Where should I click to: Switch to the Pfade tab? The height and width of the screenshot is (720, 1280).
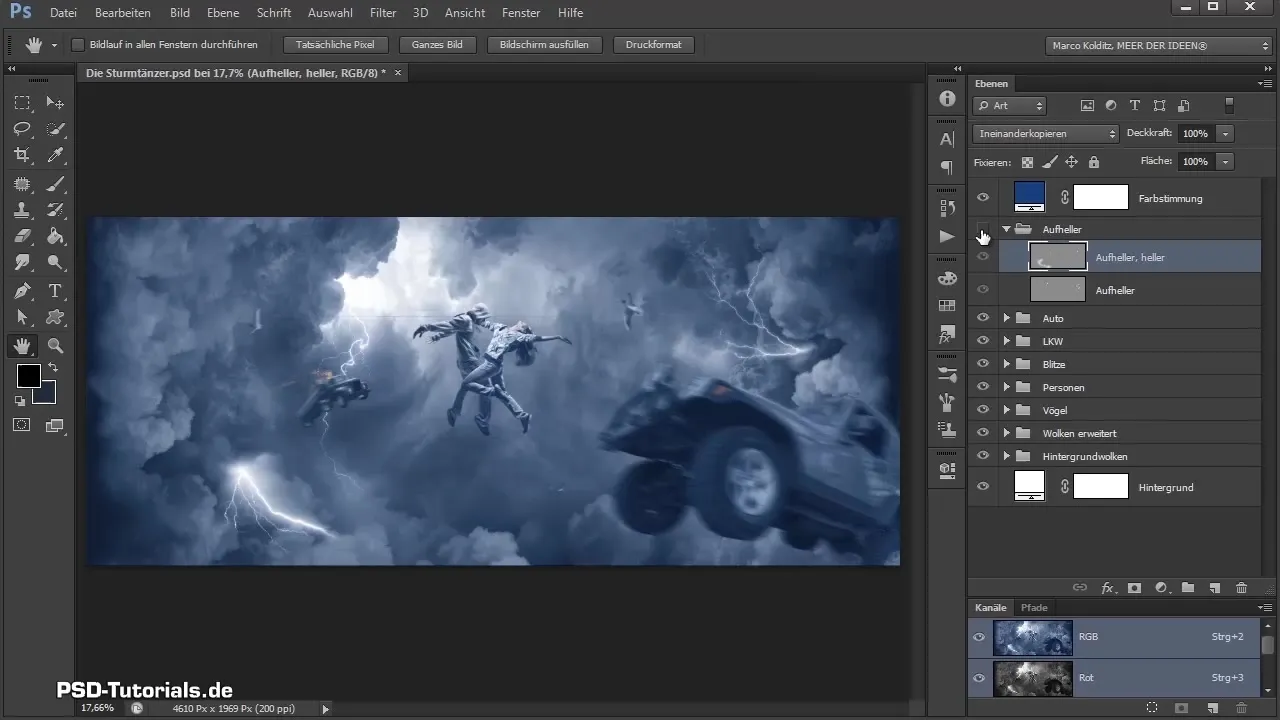pos(1034,607)
